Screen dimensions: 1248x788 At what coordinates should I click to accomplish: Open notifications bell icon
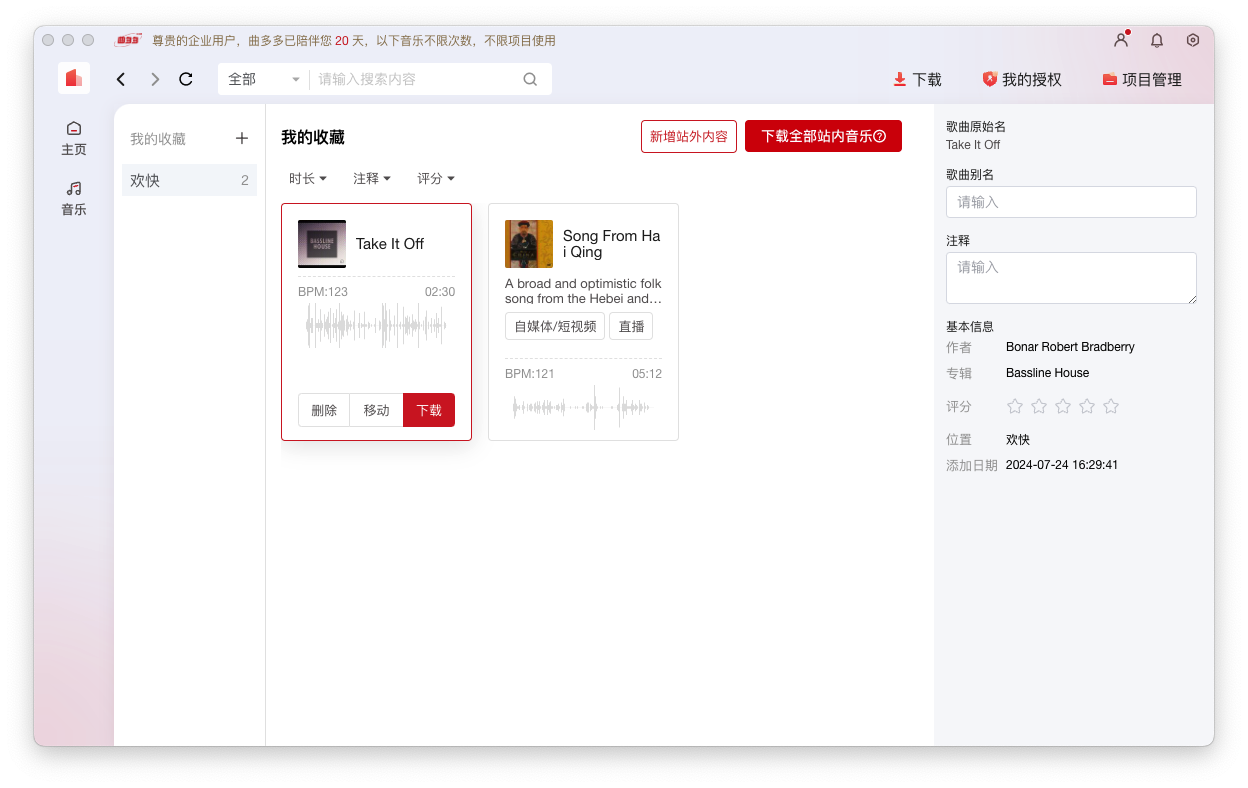coord(1157,40)
